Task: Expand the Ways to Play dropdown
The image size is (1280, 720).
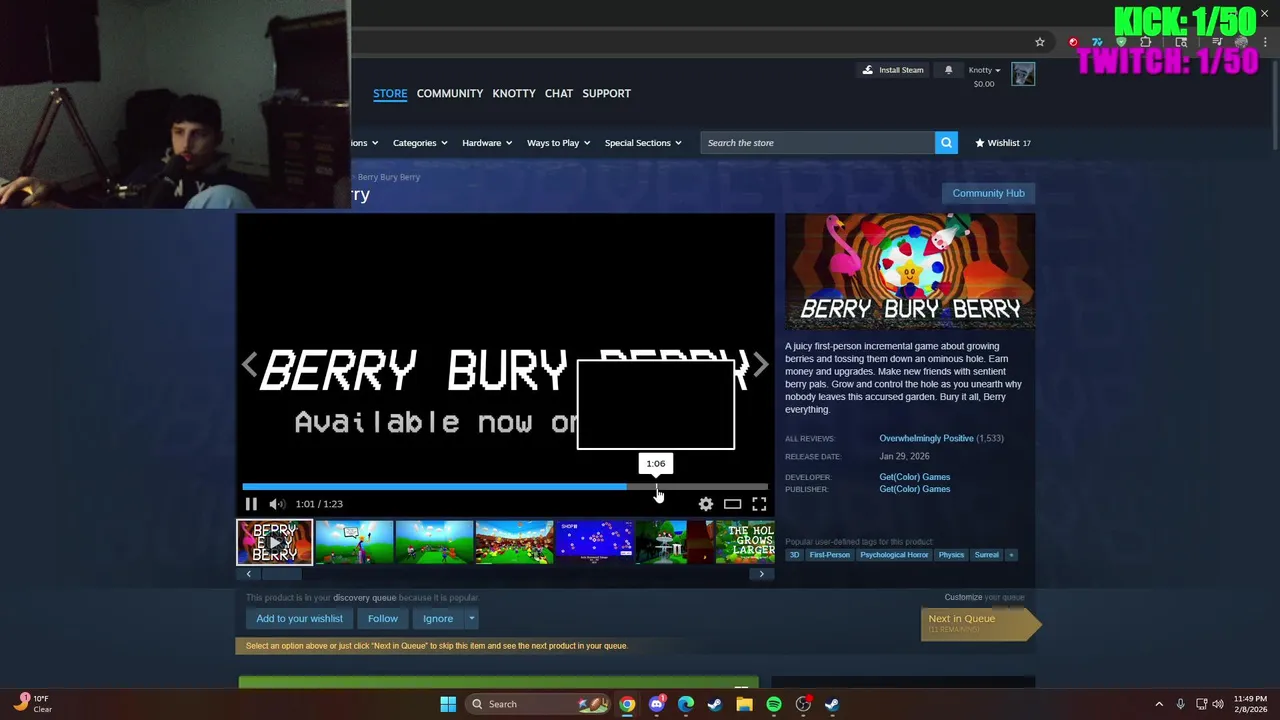Action: pyautogui.click(x=558, y=143)
